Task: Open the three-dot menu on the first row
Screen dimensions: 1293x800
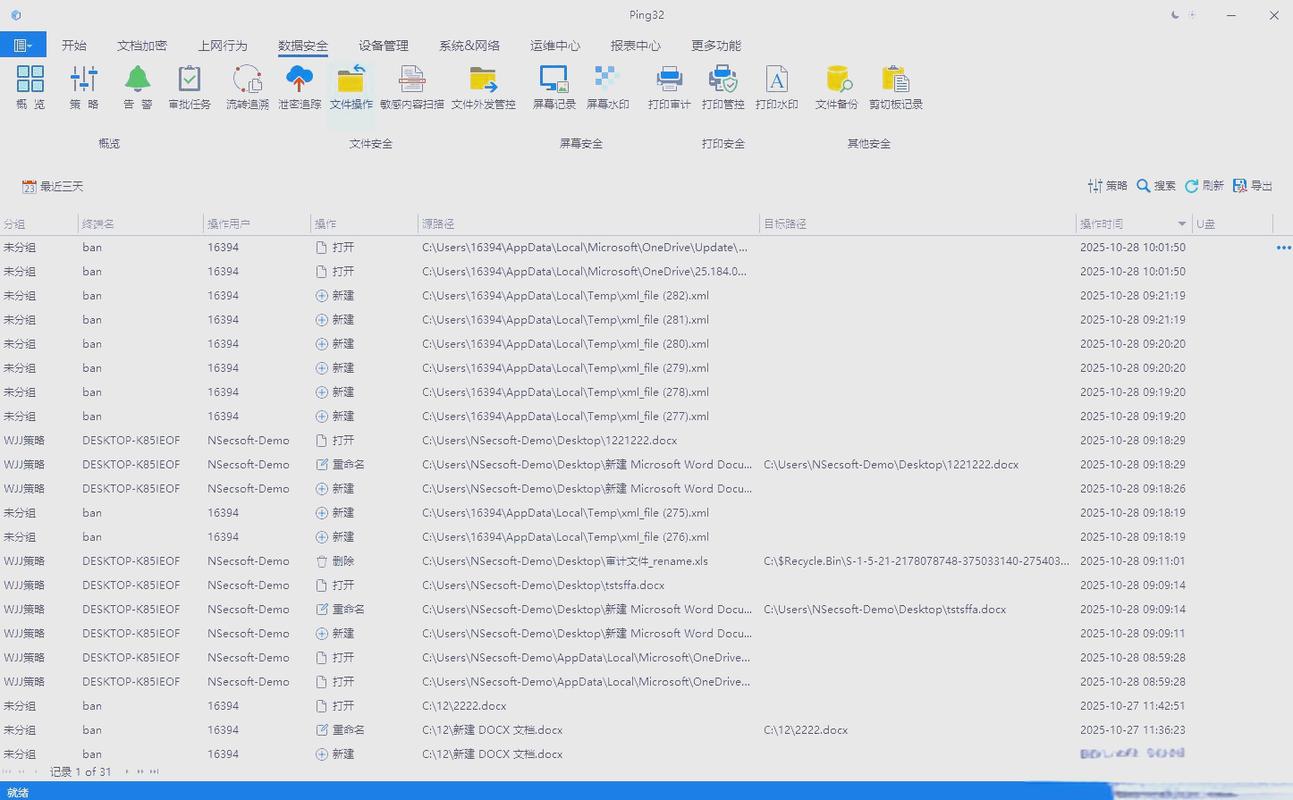Action: [x=1284, y=247]
